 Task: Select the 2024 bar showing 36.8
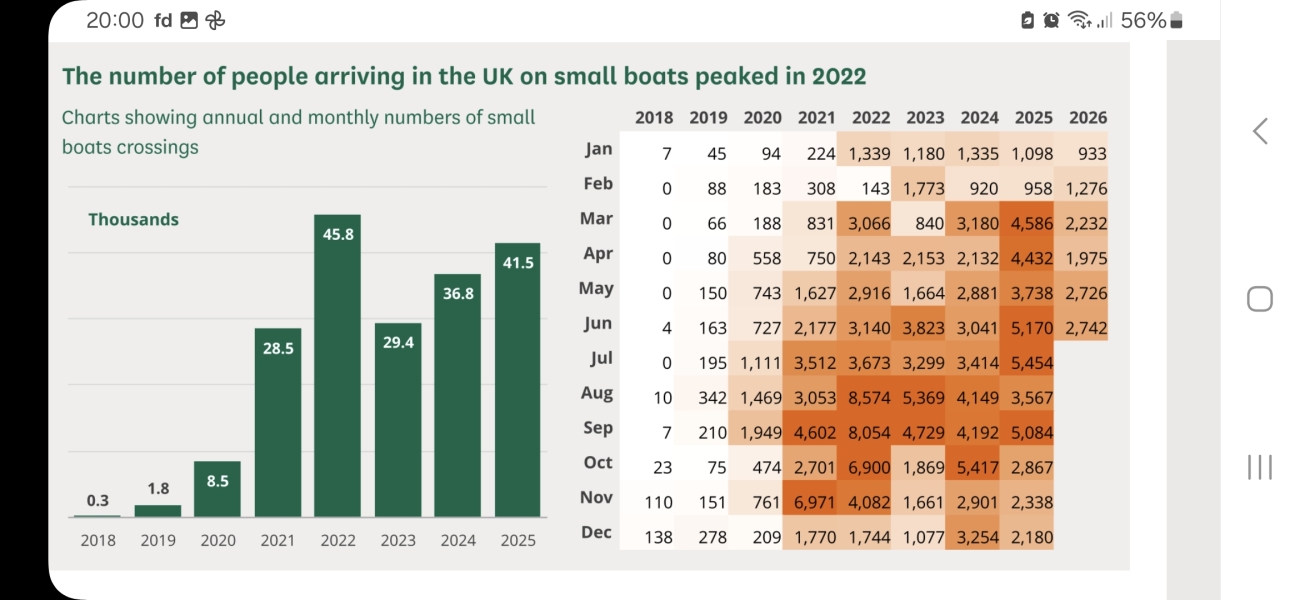click(458, 395)
